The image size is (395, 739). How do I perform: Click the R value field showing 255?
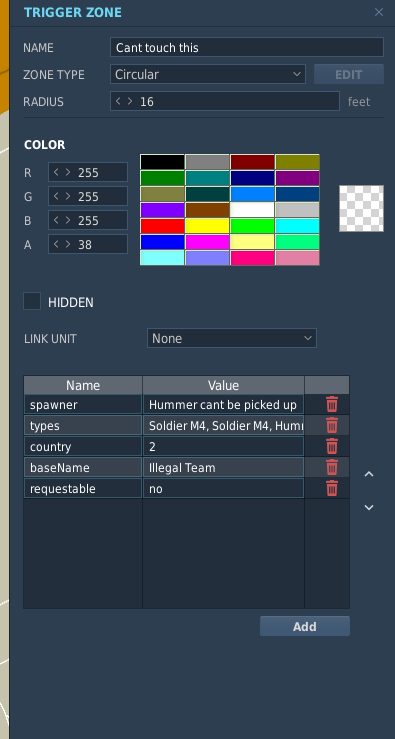point(88,172)
